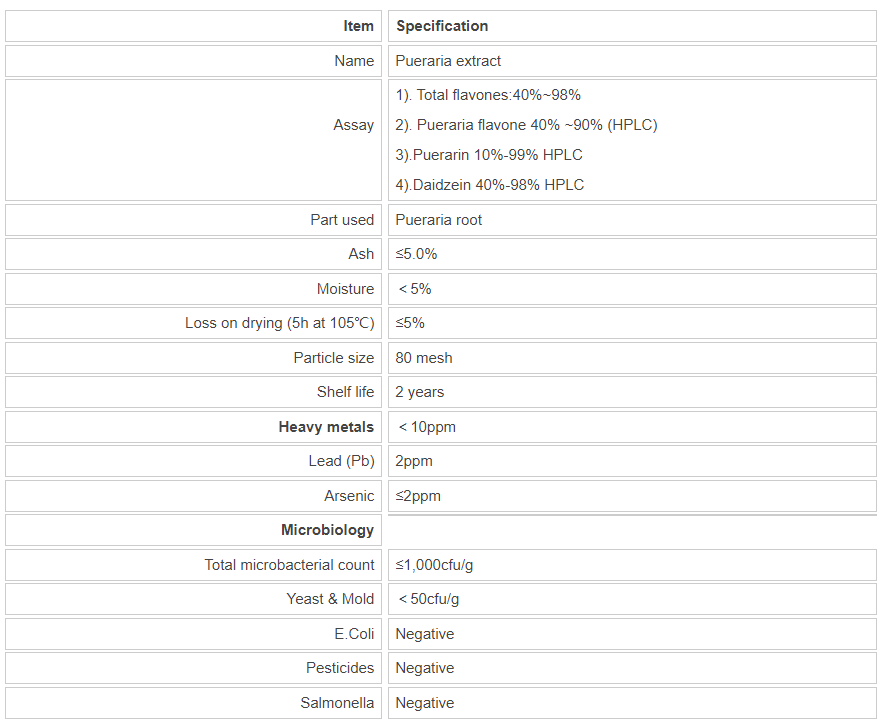Click the "Pueraria root" cell
This screenshot has height=725, width=885.
[x=438, y=220]
